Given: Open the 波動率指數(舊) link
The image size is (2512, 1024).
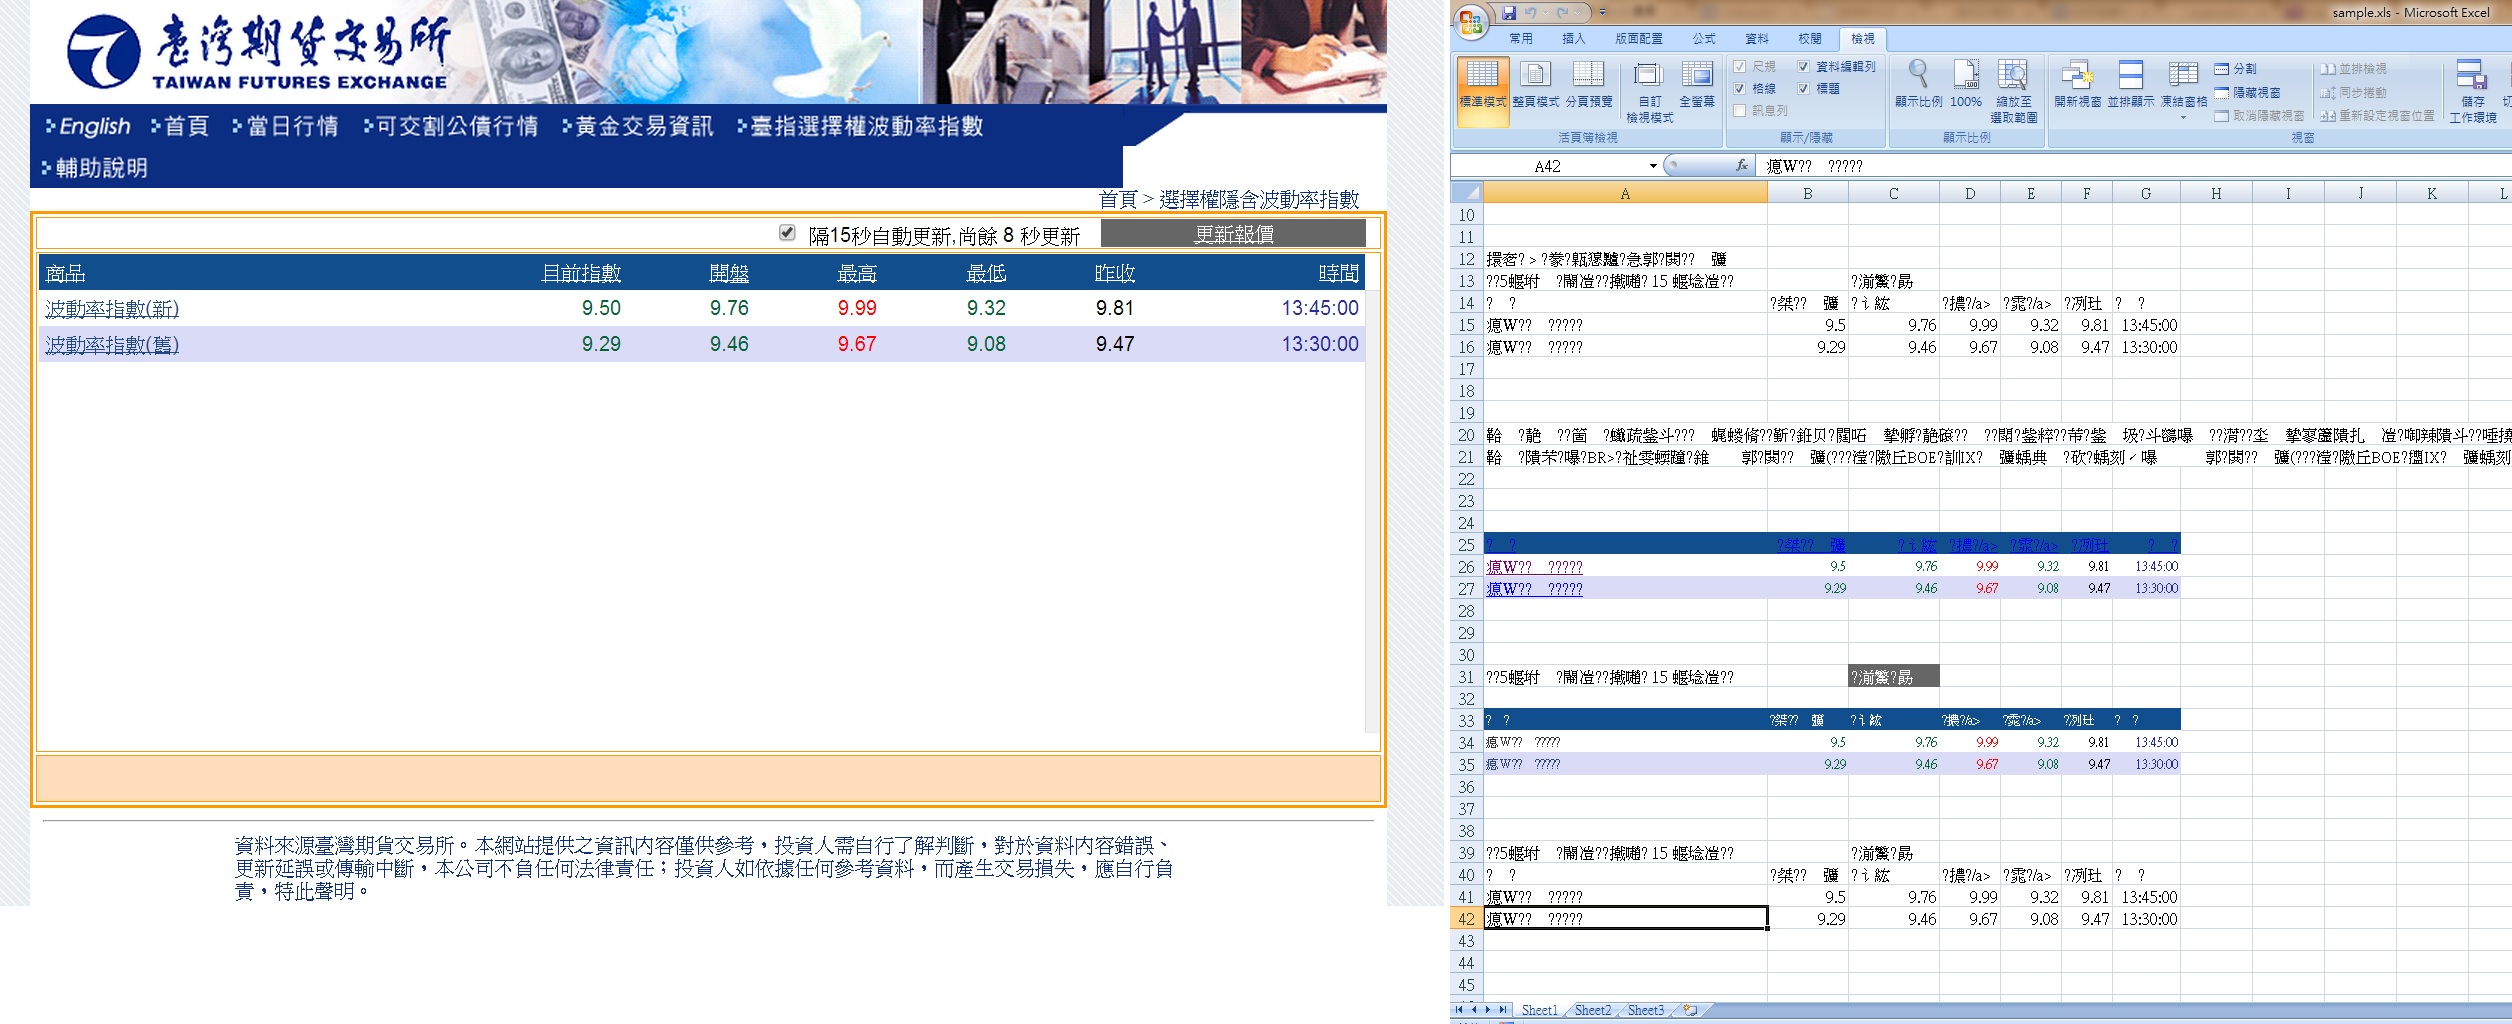Looking at the screenshot, I should 112,344.
